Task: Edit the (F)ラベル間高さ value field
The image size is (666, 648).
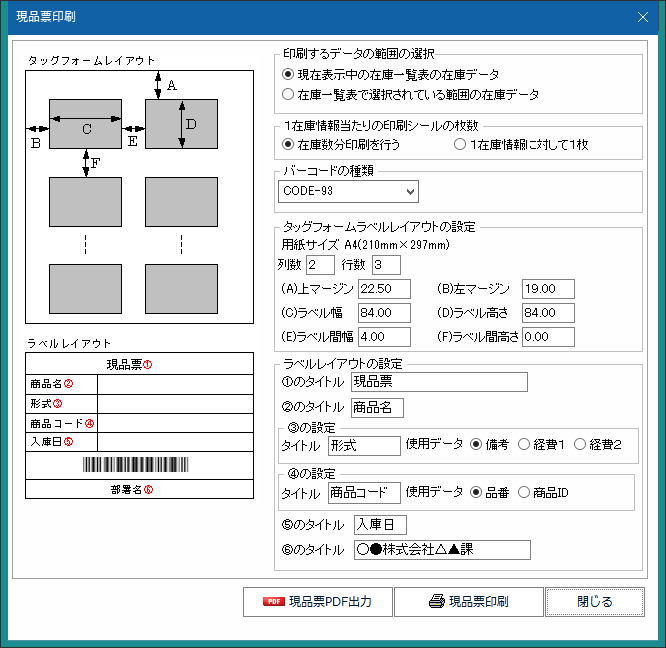Action: click(548, 337)
